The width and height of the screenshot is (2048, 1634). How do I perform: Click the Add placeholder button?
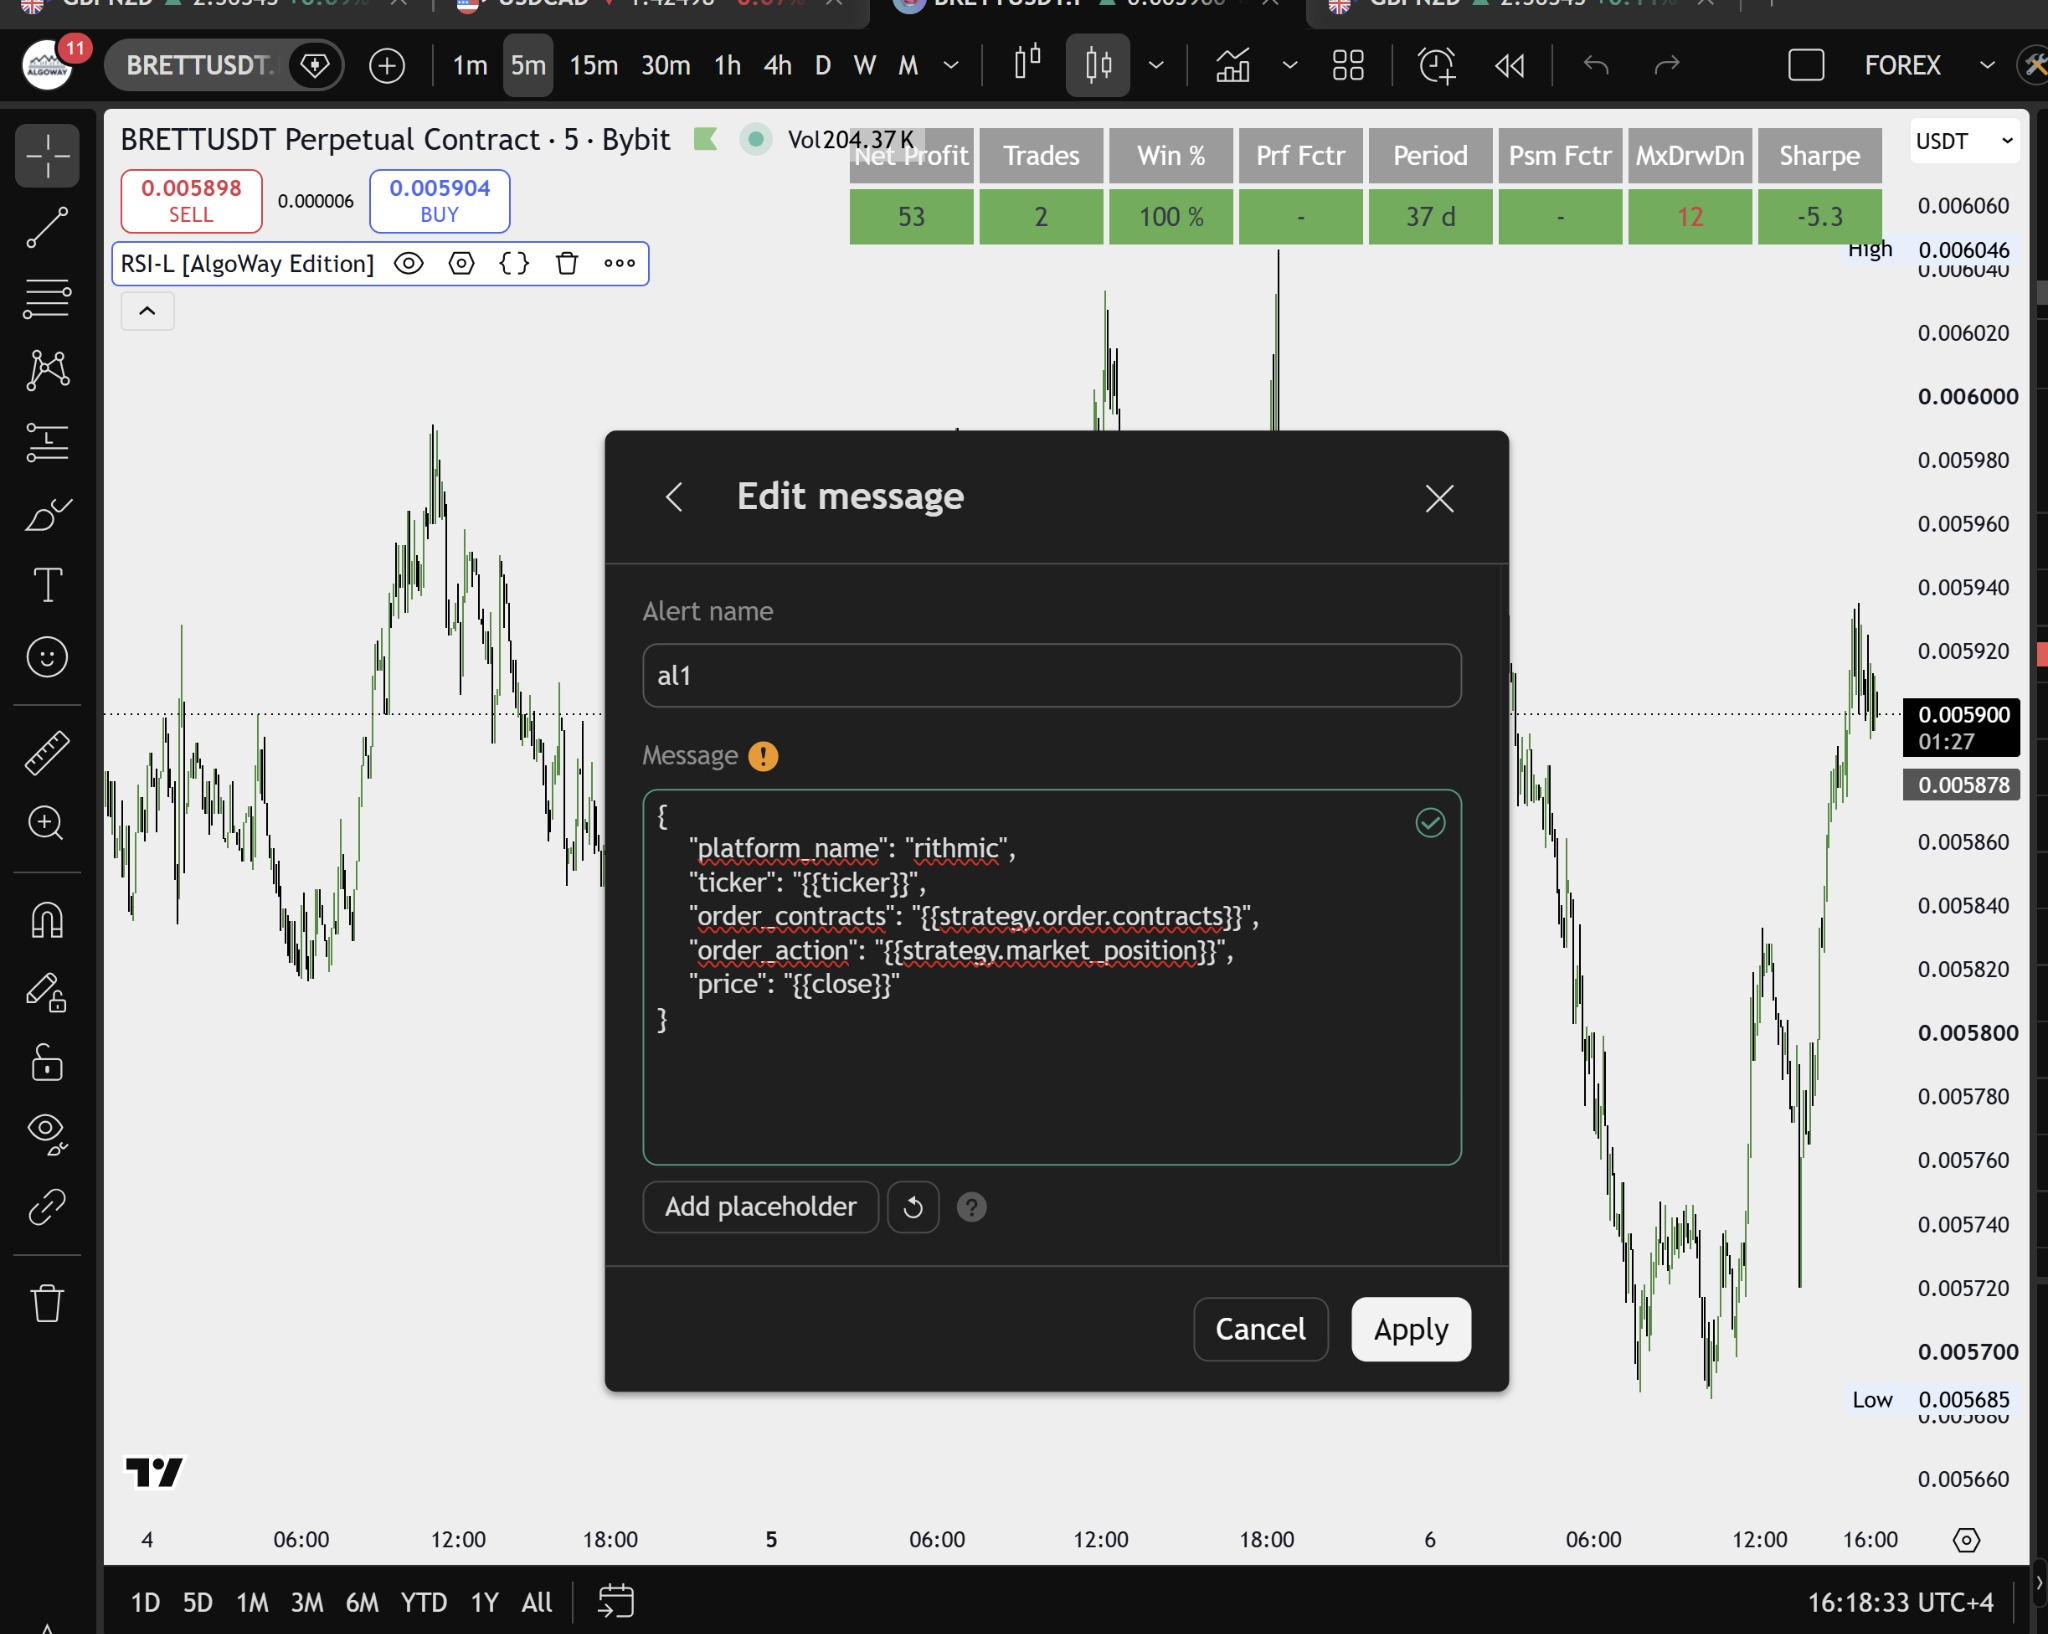[x=761, y=1207]
